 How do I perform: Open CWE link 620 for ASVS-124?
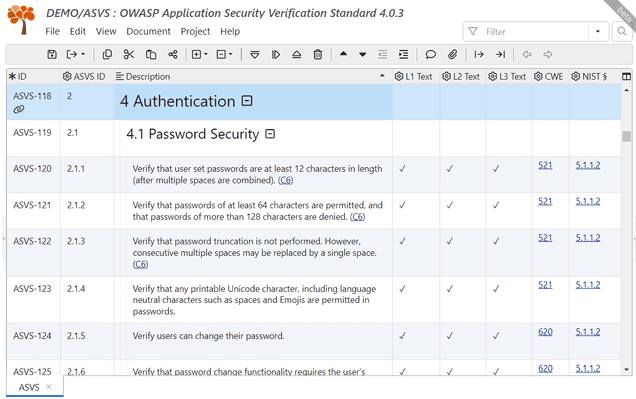click(545, 332)
